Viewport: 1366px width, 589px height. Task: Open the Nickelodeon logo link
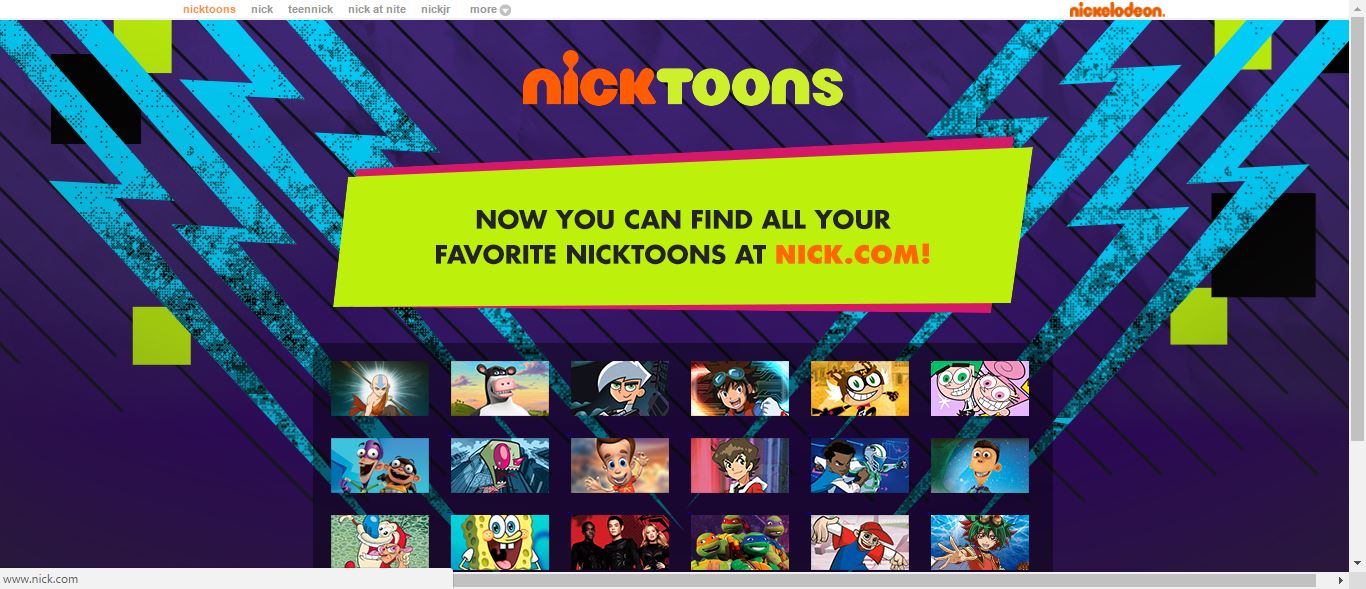[x=1117, y=10]
